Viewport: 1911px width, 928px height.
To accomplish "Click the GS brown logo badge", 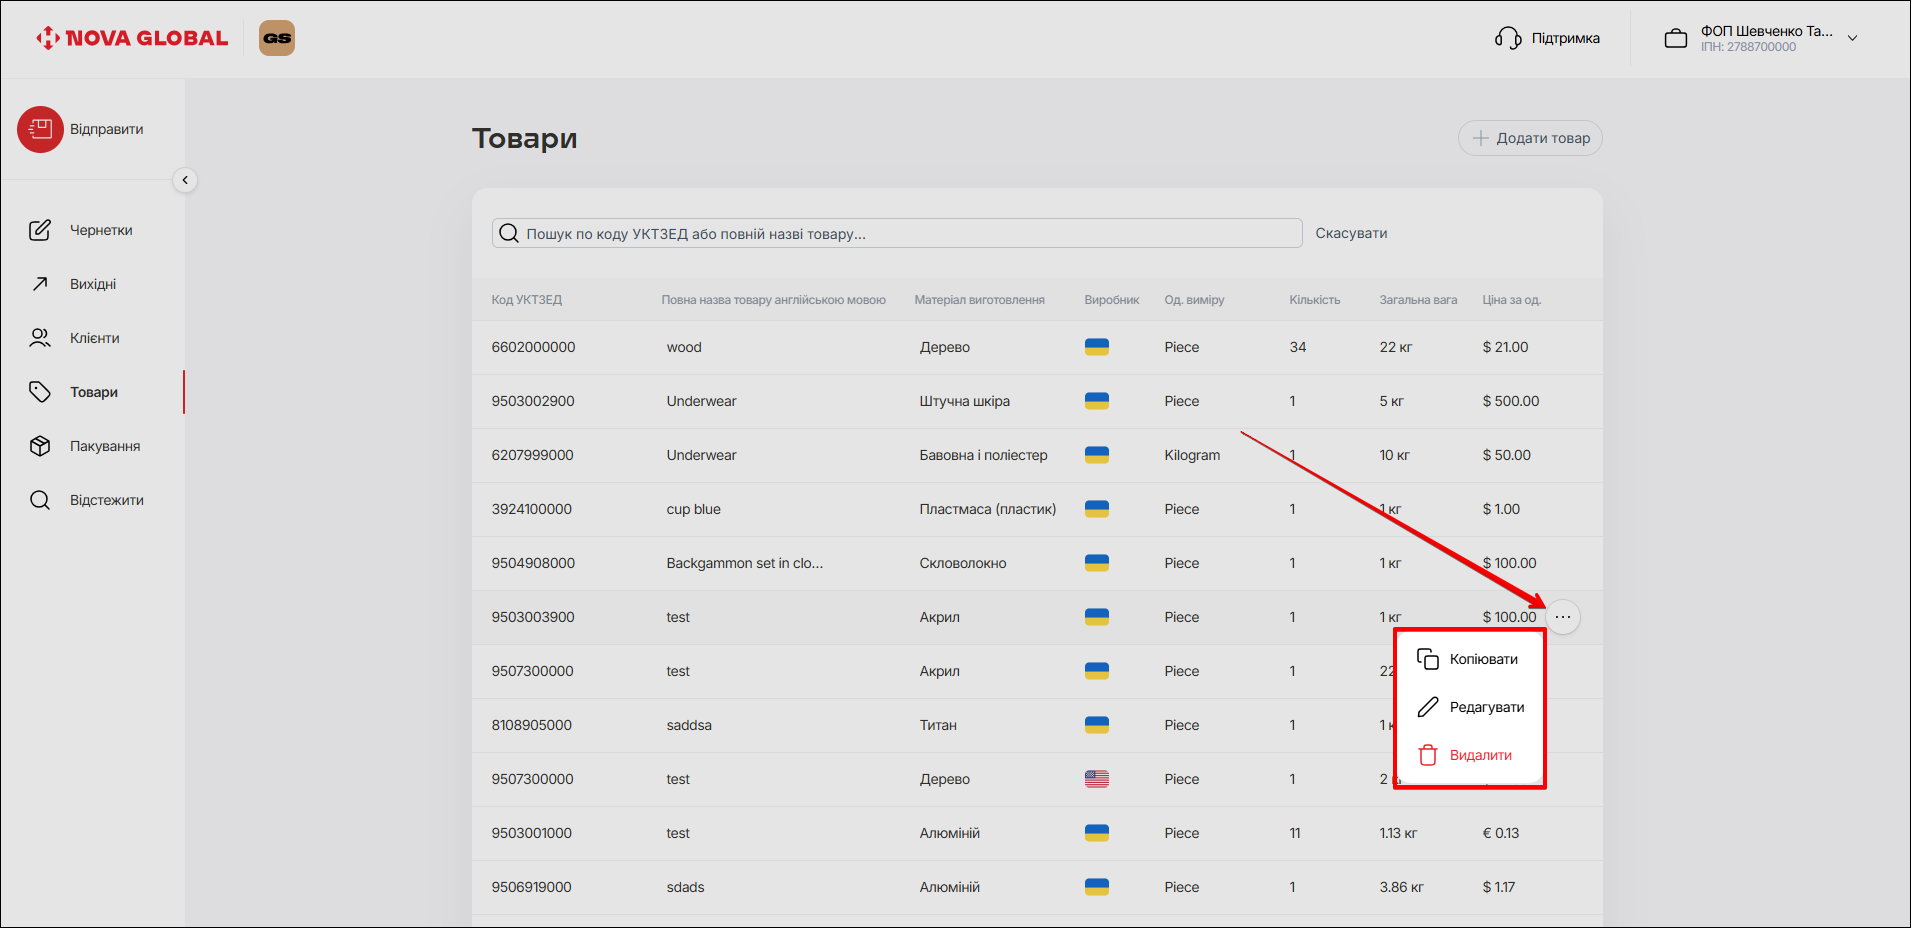I will 277,38.
